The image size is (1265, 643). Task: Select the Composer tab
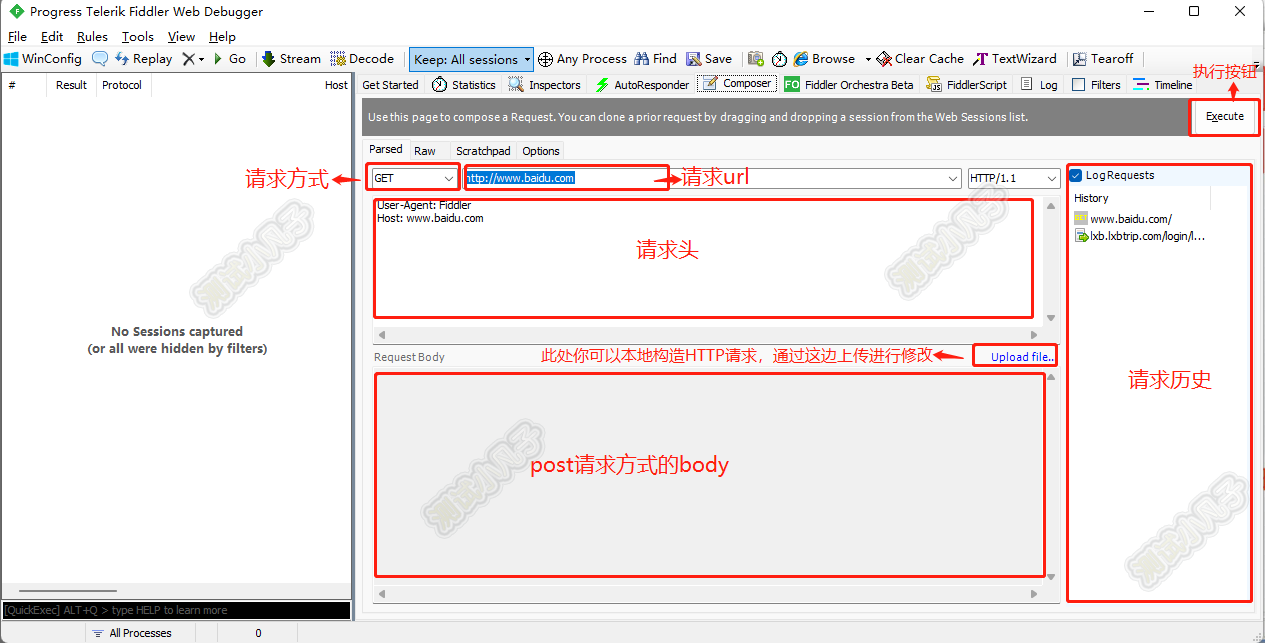pyautogui.click(x=738, y=84)
